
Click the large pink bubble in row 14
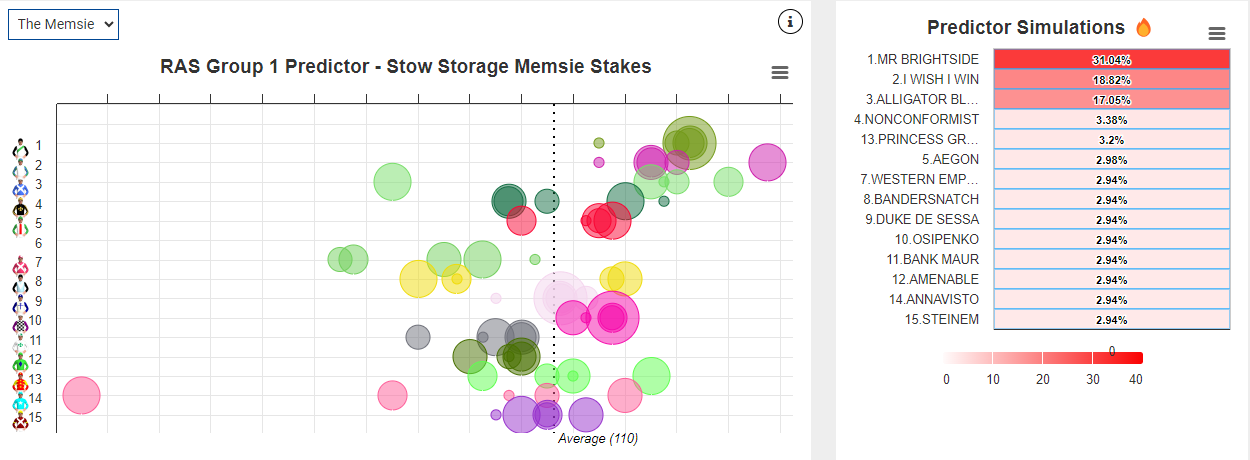81,396
